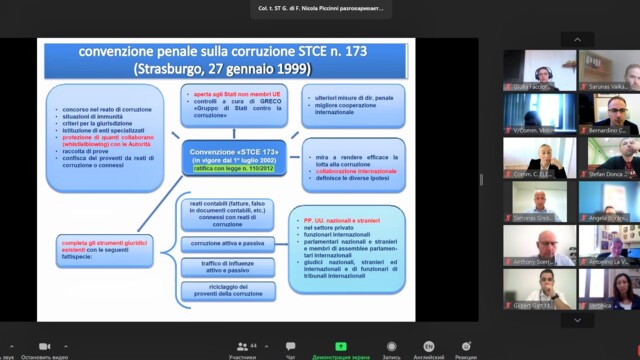640x360 pixels.
Task: Show next gallery page with down chevron
Action: (x=578, y=320)
